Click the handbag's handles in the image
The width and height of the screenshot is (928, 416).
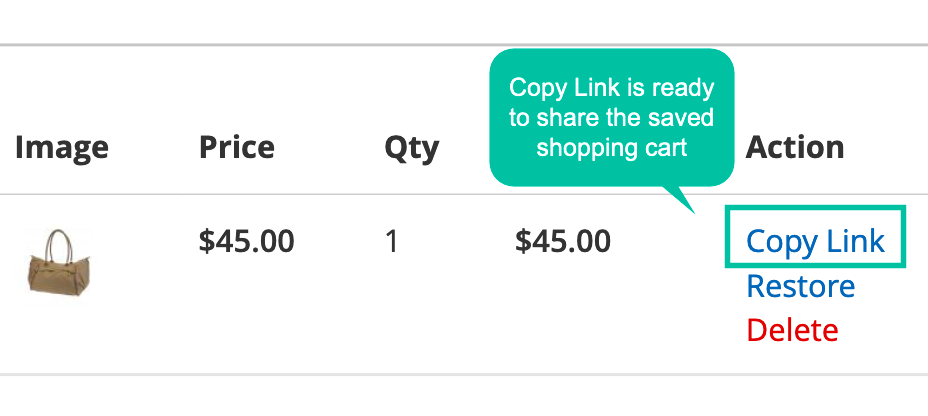click(x=60, y=244)
